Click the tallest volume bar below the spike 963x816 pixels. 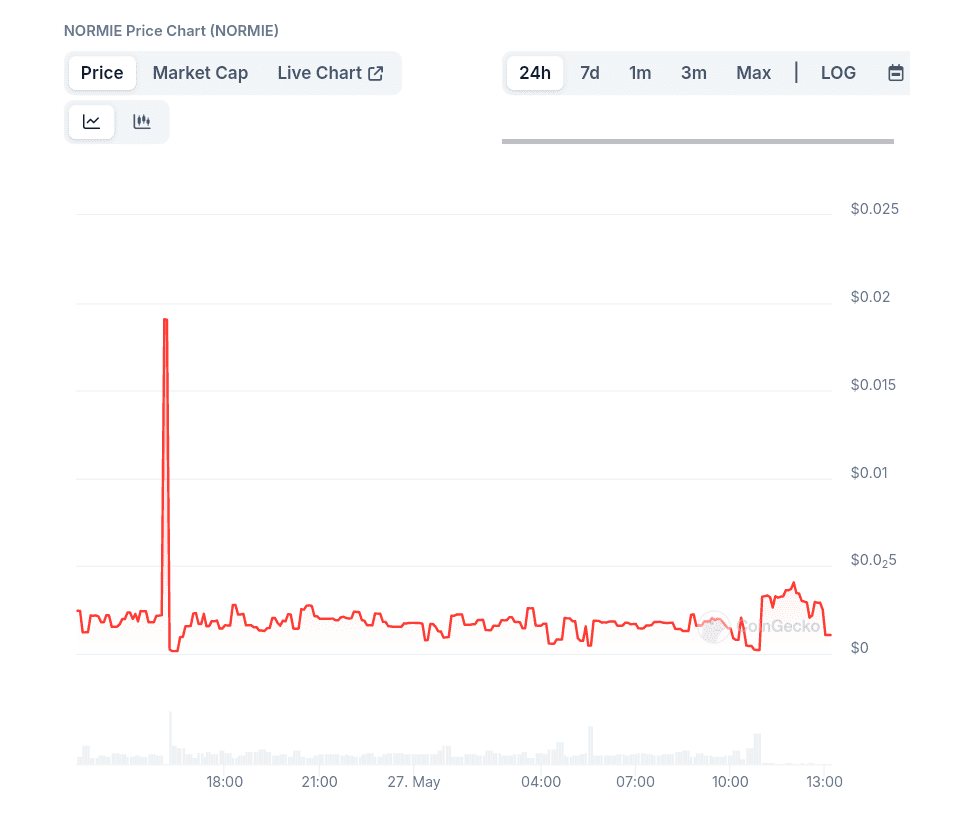pyautogui.click(x=170, y=738)
